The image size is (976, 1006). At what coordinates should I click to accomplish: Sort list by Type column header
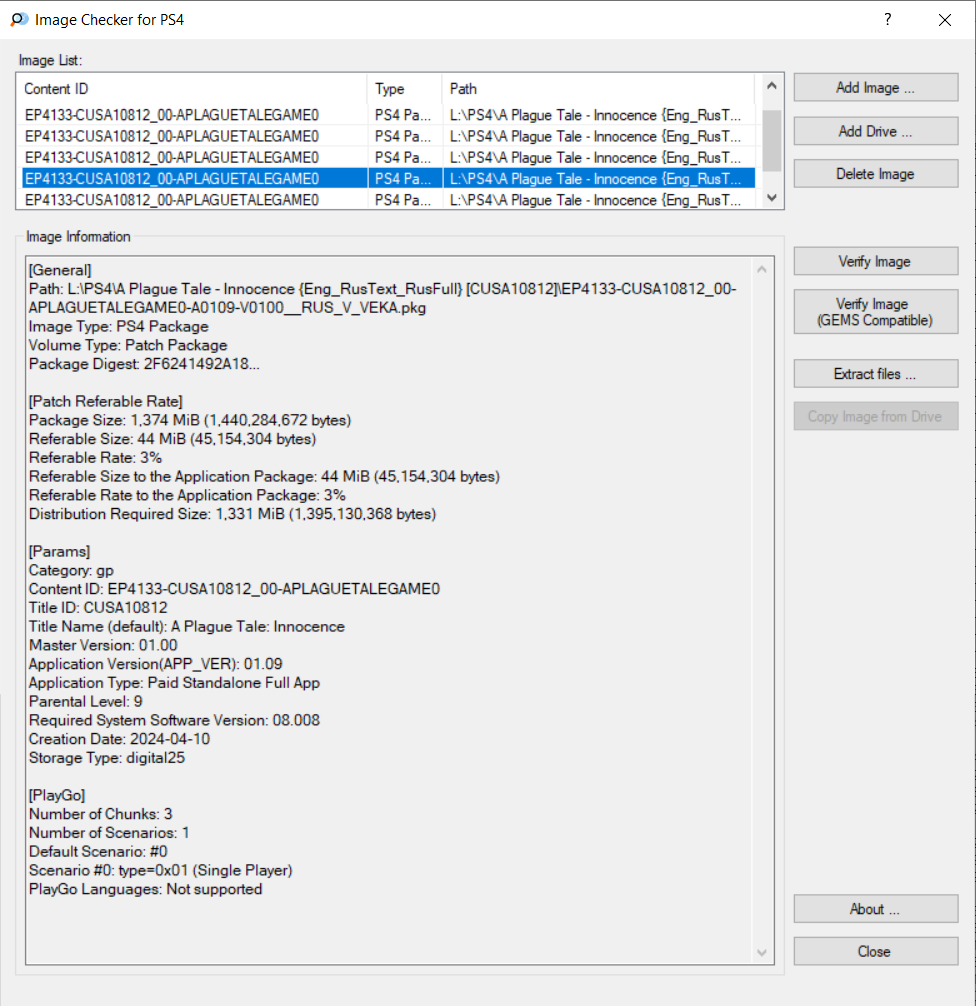(x=404, y=89)
